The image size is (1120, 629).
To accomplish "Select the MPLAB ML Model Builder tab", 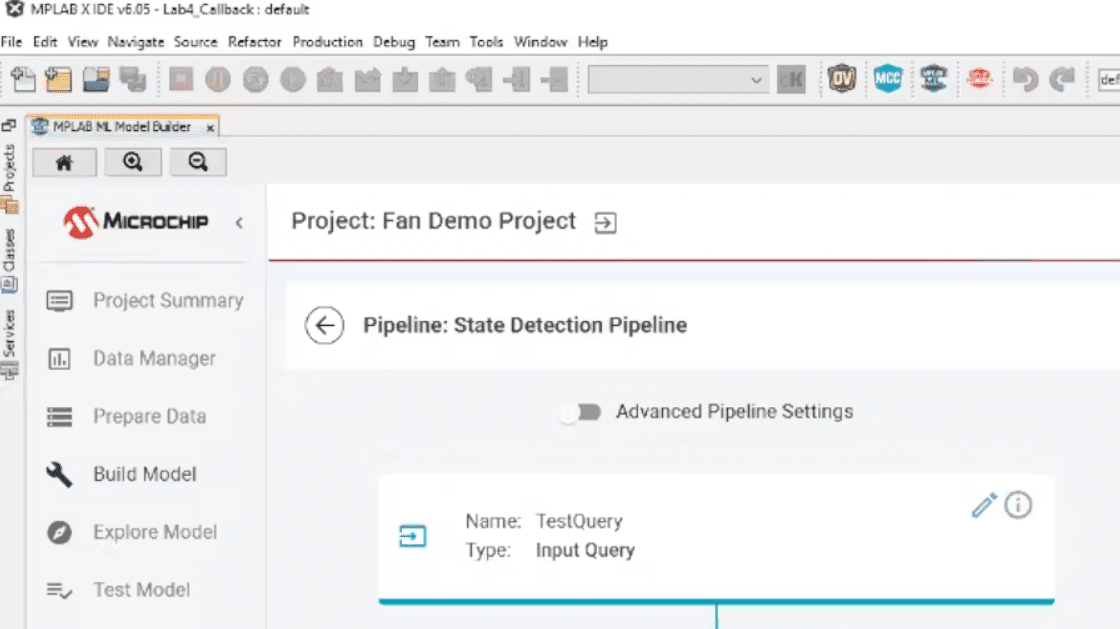I will [x=121, y=126].
